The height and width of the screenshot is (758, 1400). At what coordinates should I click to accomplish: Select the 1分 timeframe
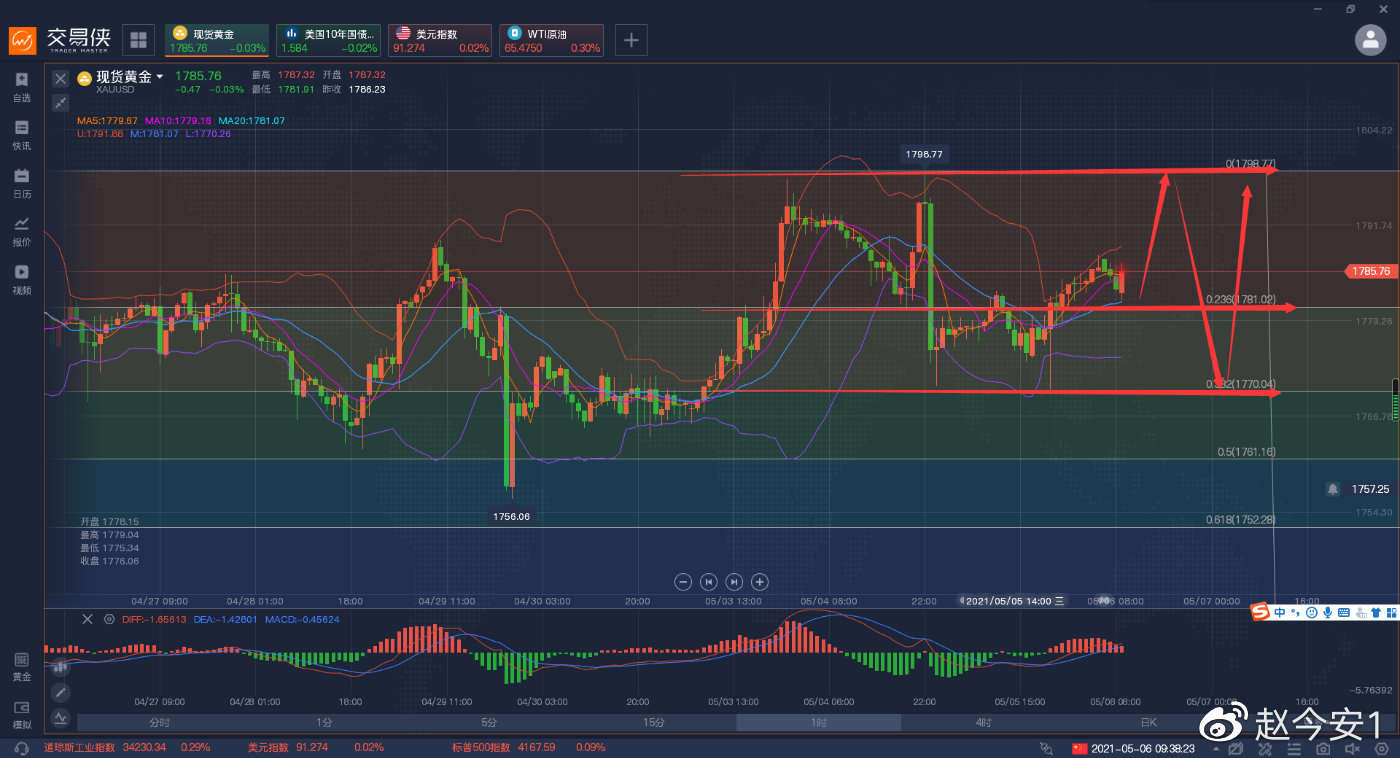tap(324, 722)
